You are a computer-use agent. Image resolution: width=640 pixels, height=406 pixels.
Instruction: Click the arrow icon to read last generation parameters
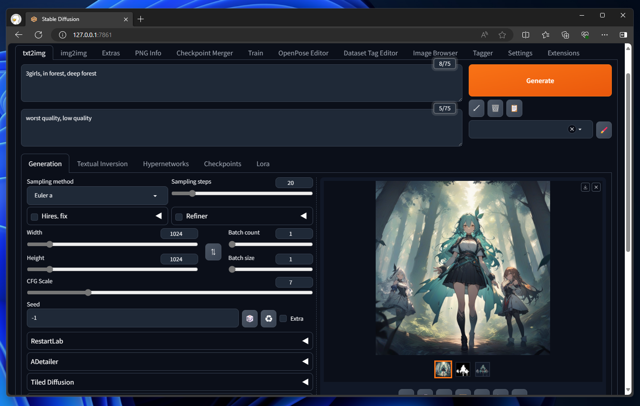click(477, 108)
